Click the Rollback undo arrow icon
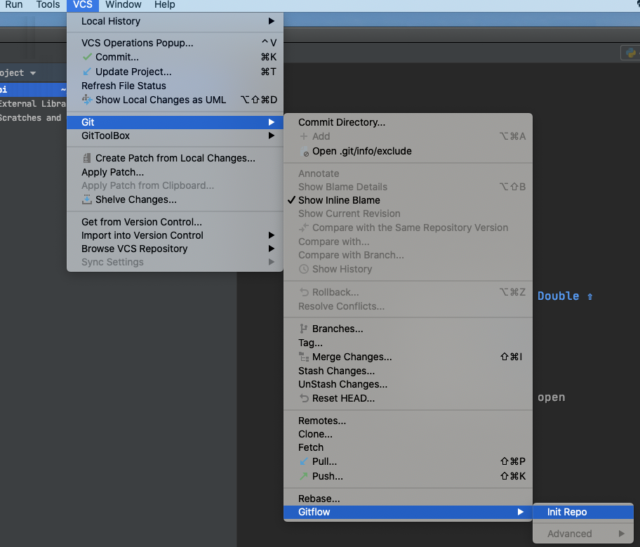 click(304, 292)
